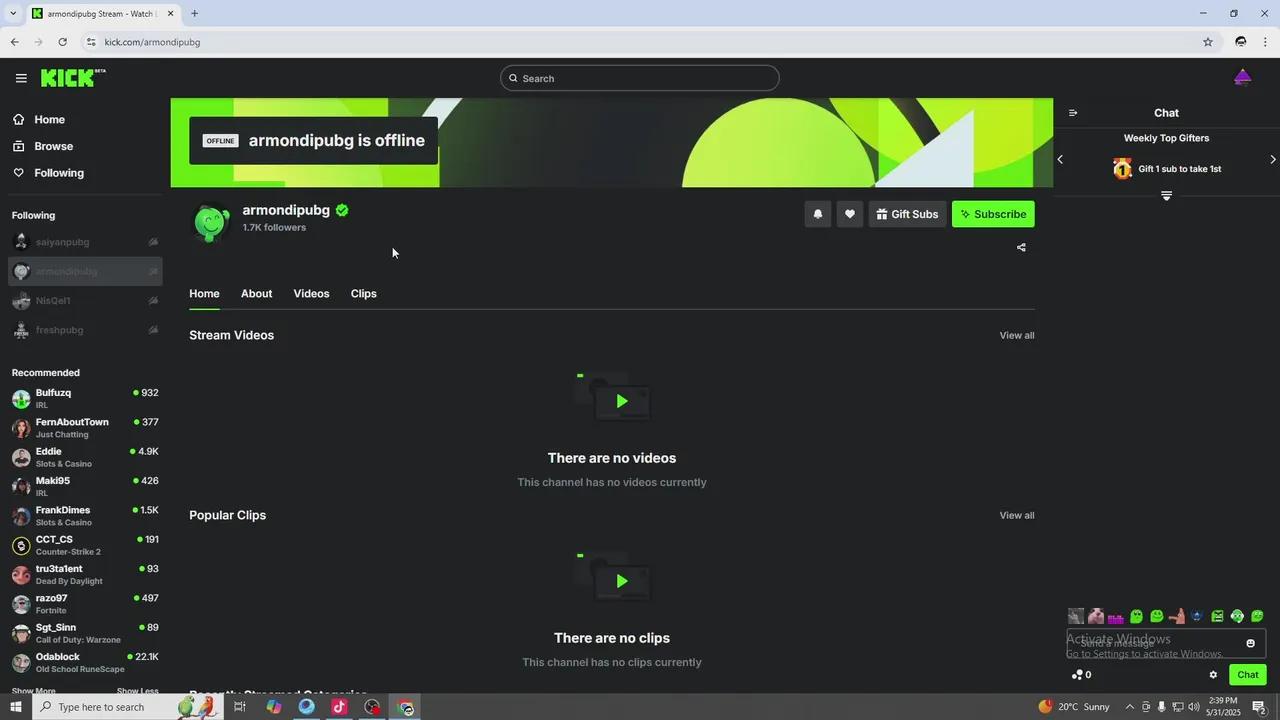Open the Chrome tab search dropdown
Image resolution: width=1280 pixels, height=720 pixels.
(13, 14)
